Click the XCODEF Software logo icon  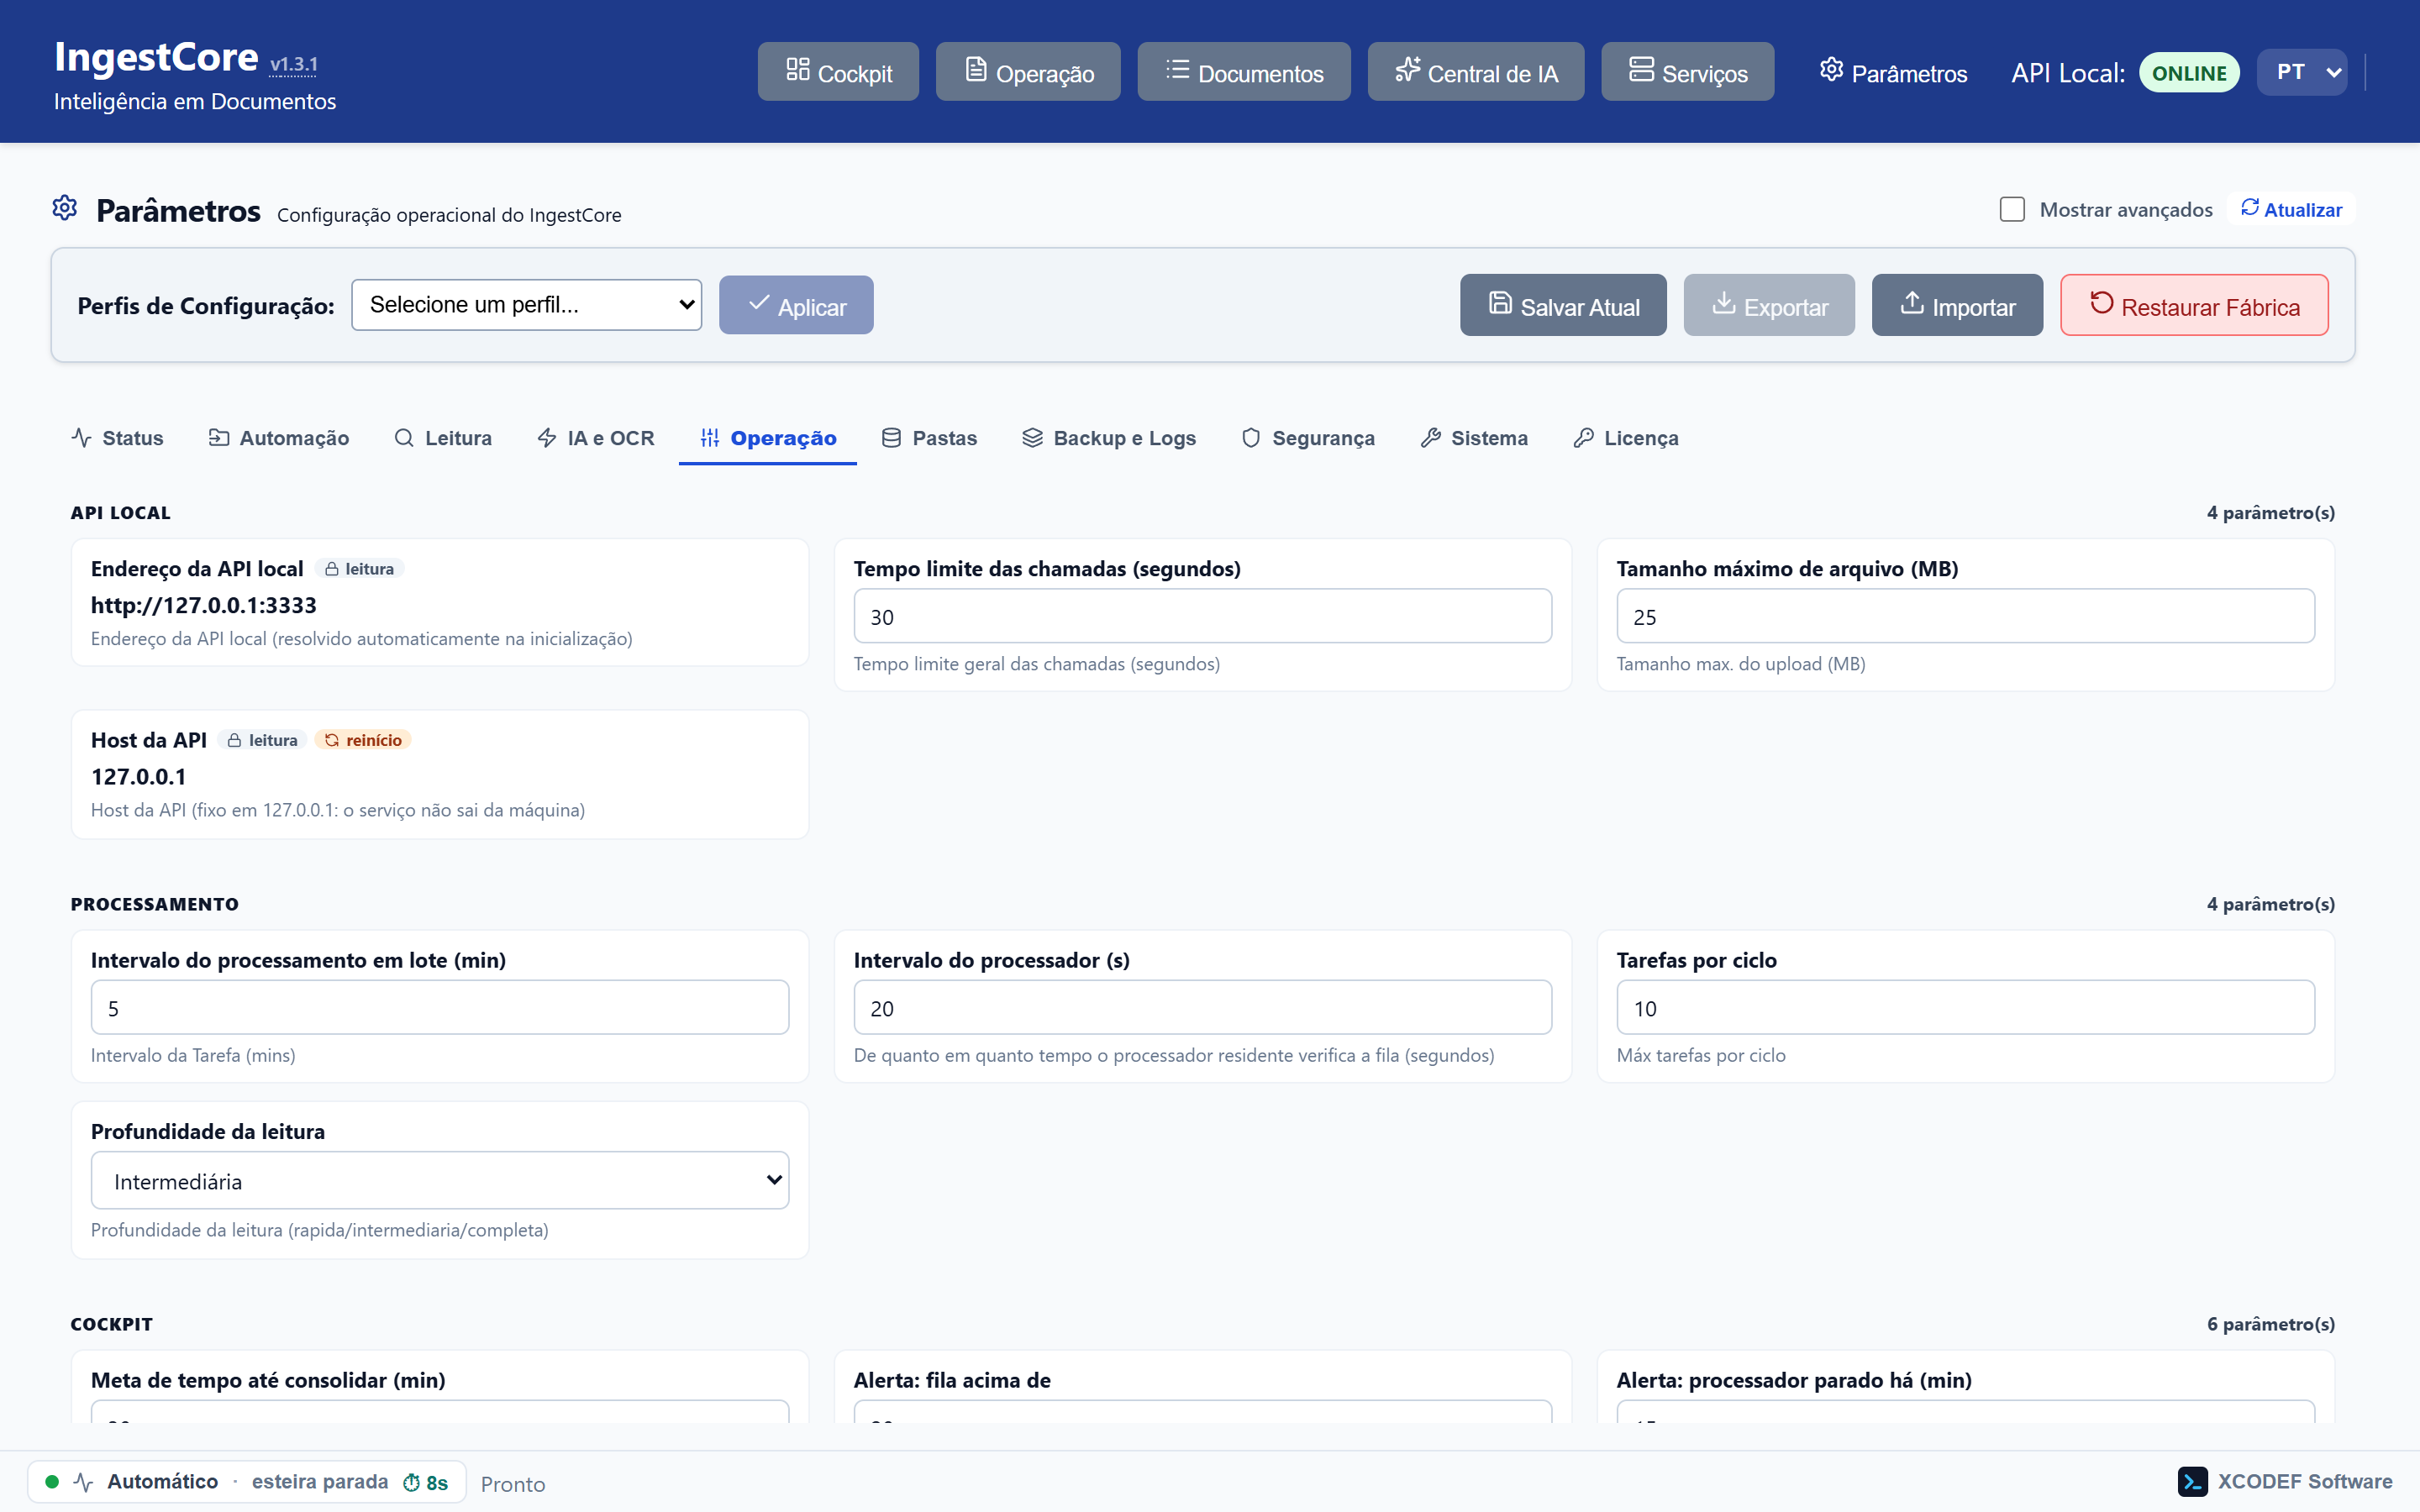pyautogui.click(x=2193, y=1481)
